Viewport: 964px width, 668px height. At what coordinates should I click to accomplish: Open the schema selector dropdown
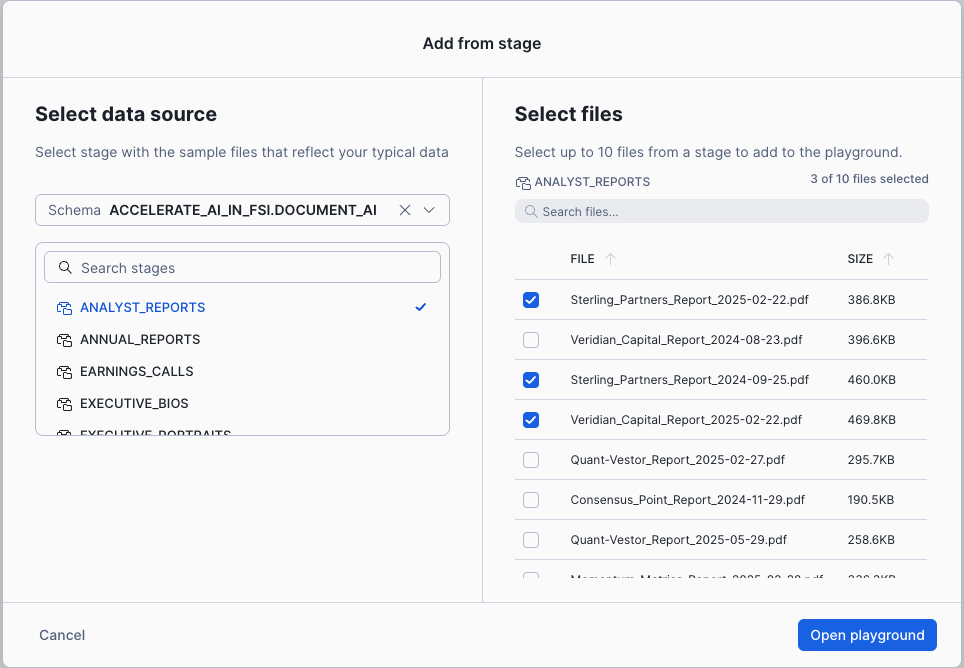click(430, 210)
